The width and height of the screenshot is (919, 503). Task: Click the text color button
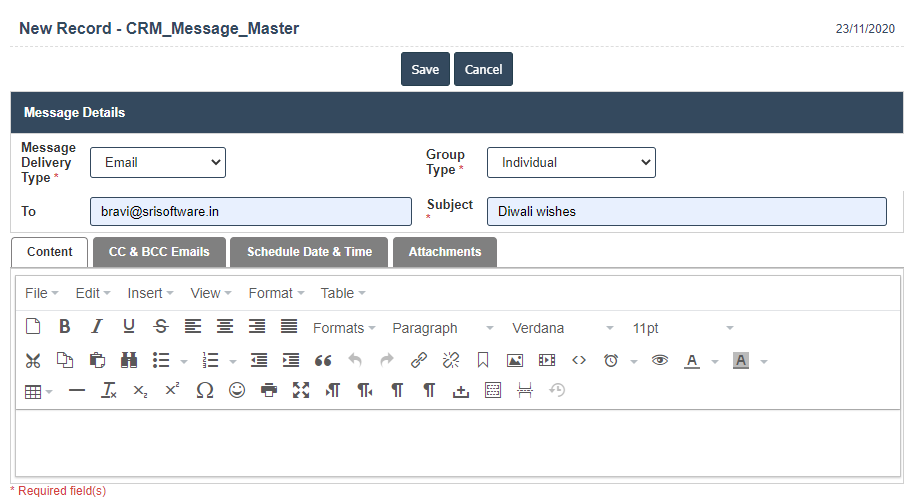pos(691,361)
